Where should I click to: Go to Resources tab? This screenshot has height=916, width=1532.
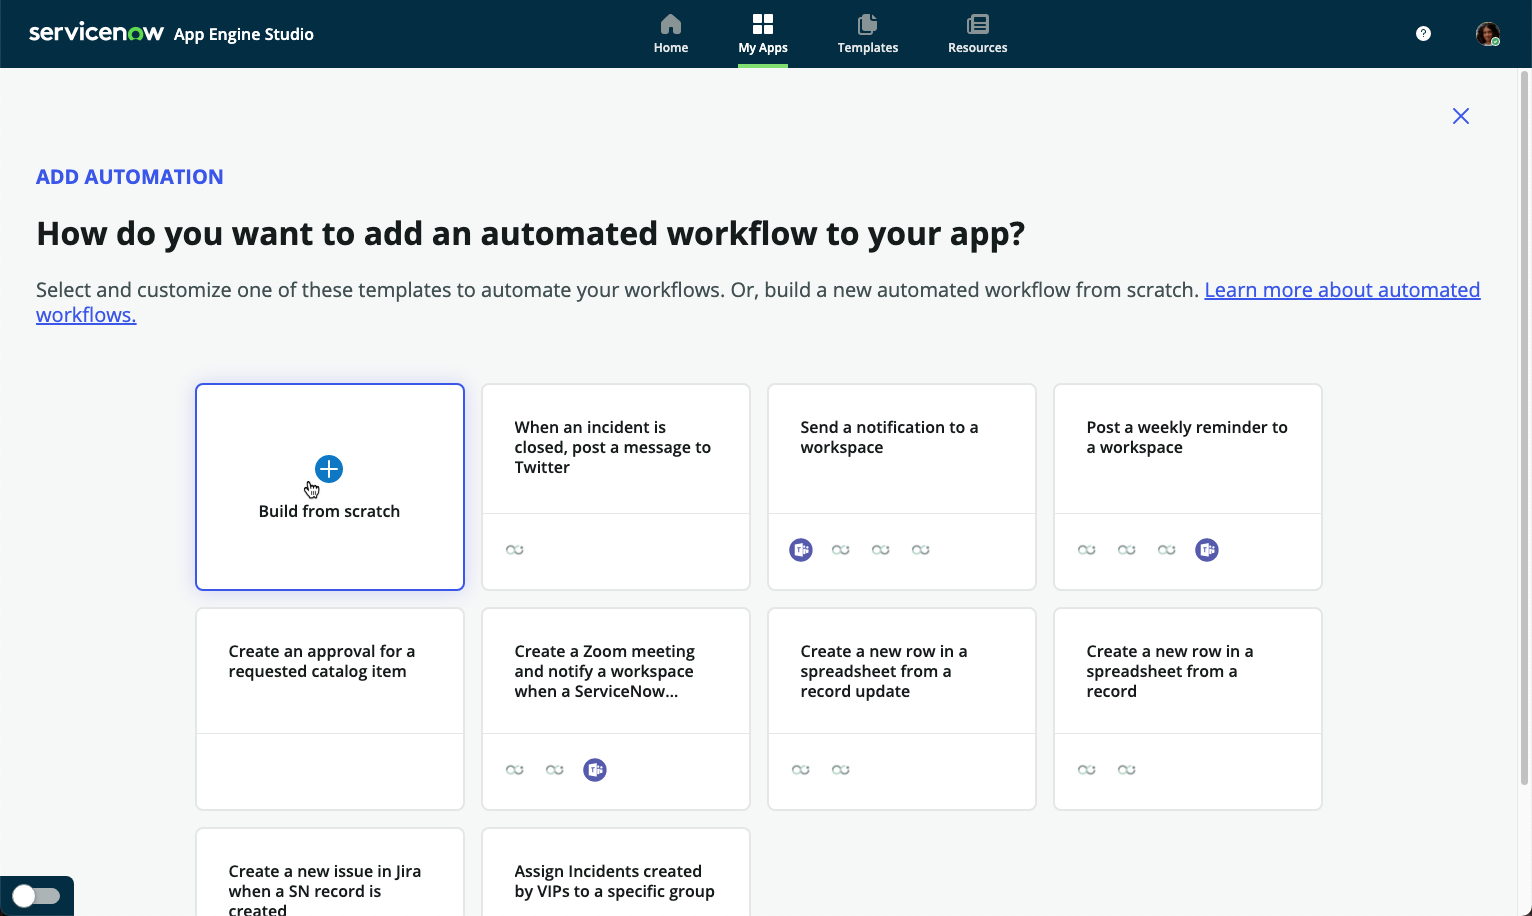[978, 34]
